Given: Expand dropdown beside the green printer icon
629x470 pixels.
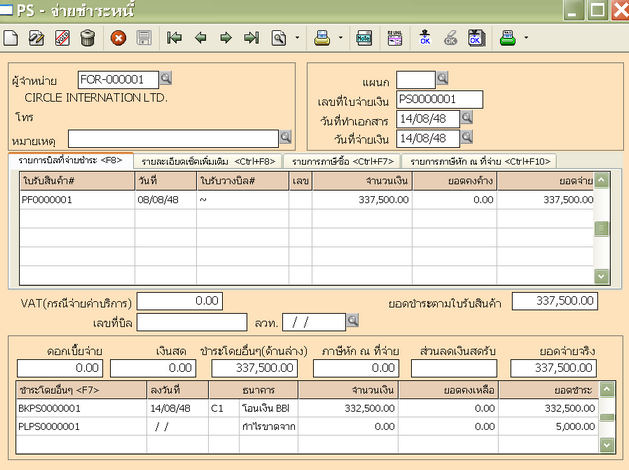Looking at the screenshot, I should (x=527, y=39).
